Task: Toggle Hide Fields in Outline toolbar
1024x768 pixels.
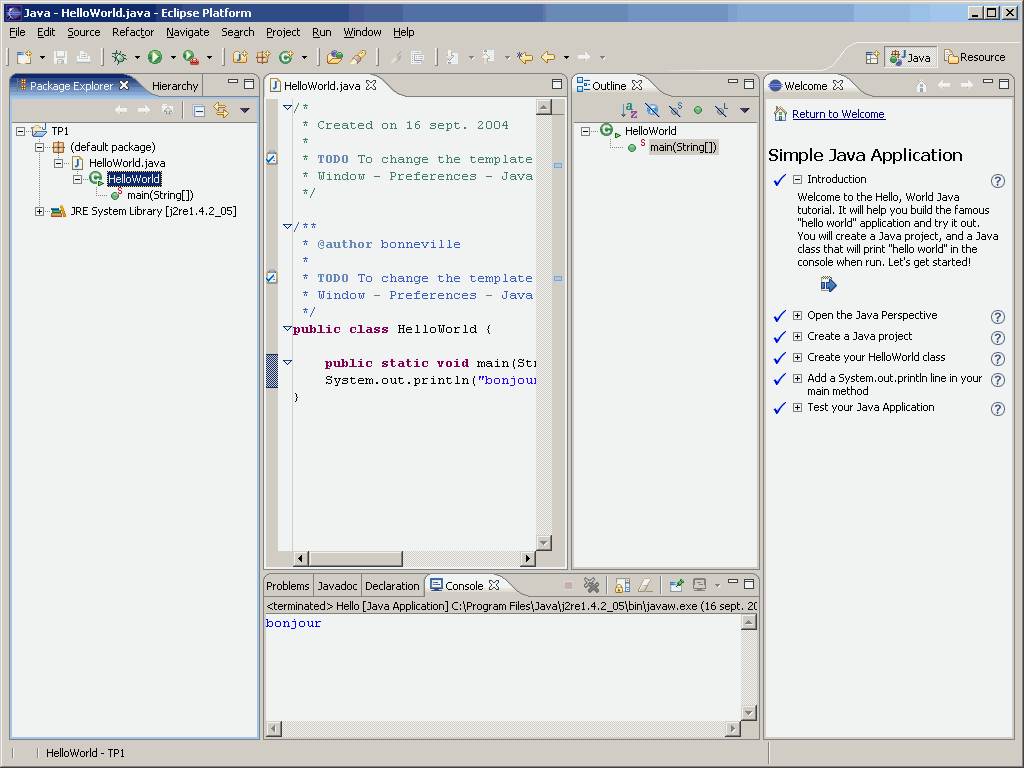Action: pos(652,110)
